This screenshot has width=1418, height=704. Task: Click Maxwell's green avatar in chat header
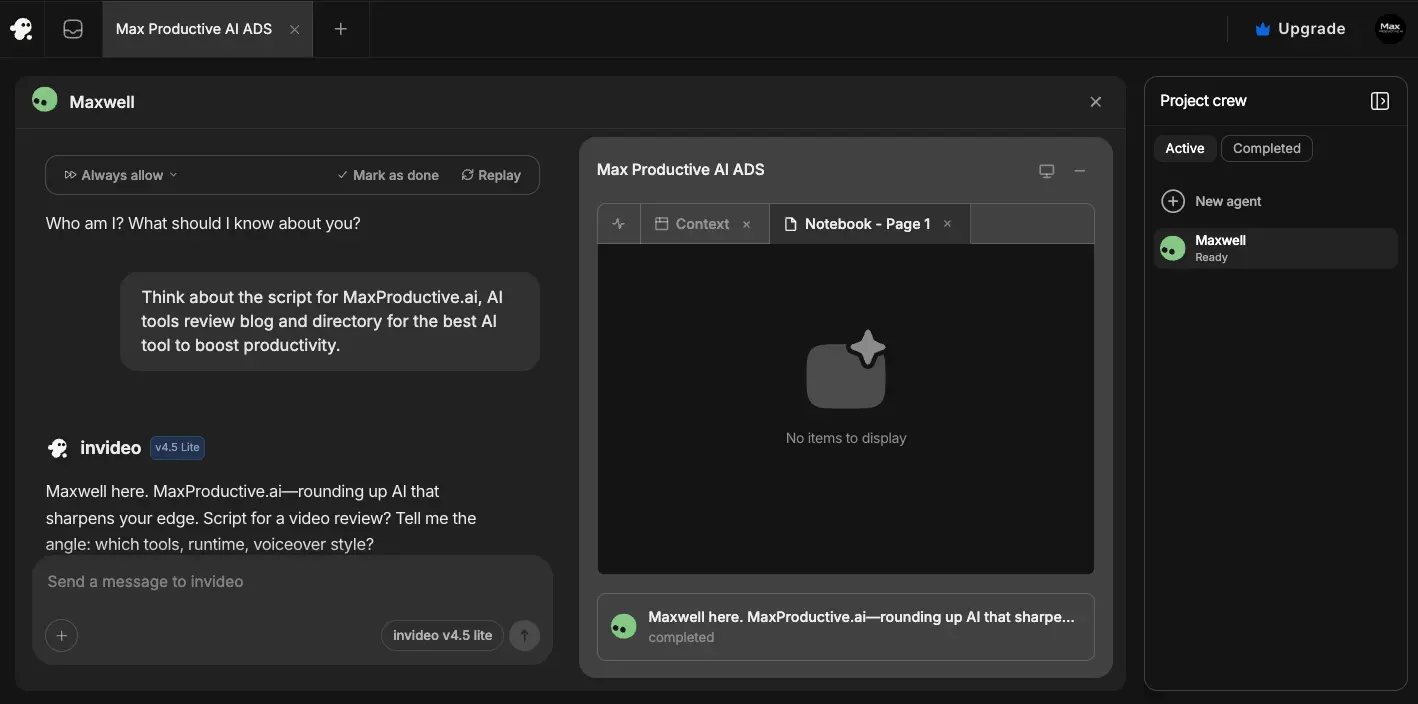44,100
